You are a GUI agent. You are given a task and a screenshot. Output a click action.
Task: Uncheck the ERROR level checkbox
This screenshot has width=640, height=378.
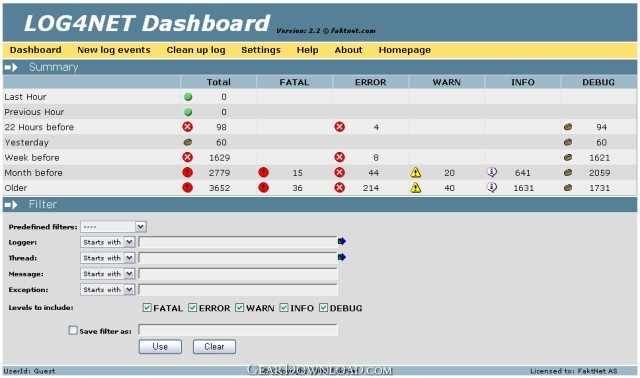coord(193,307)
